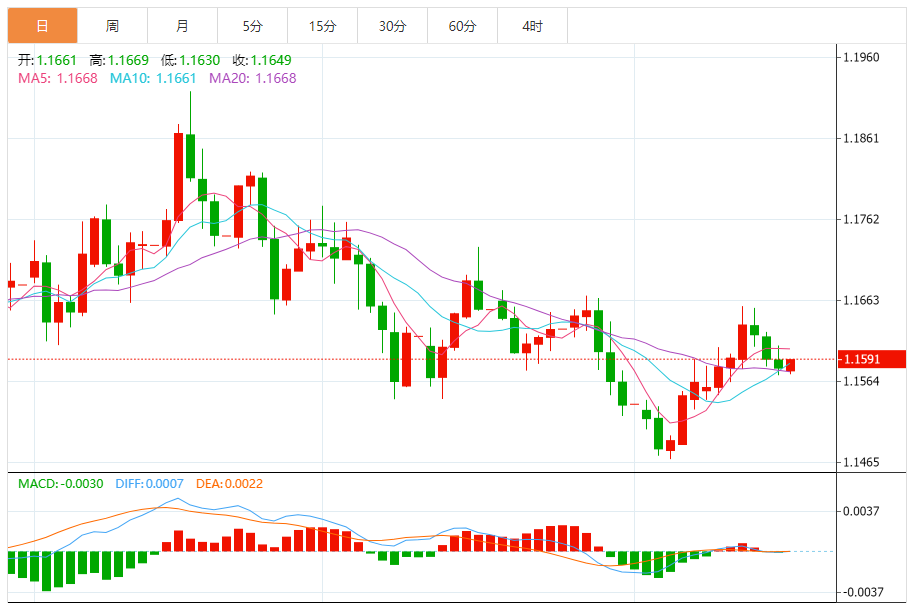Switch to the 周 weekly tab

pyautogui.click(x=113, y=26)
